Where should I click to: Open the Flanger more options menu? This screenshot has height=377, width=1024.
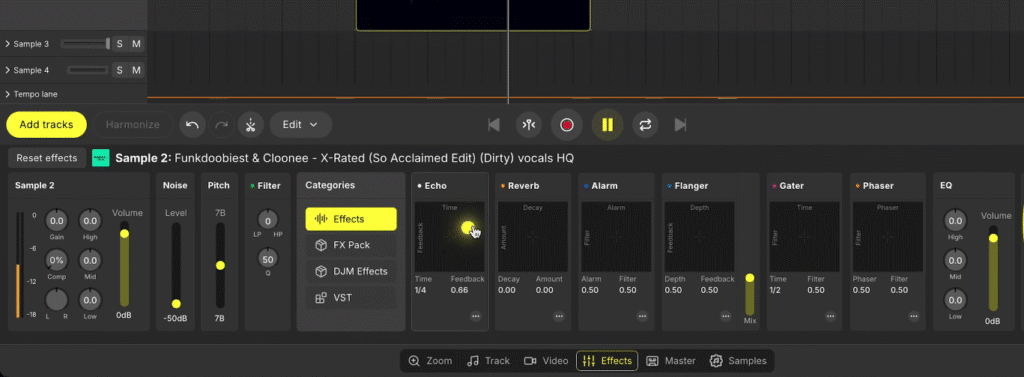(726, 316)
